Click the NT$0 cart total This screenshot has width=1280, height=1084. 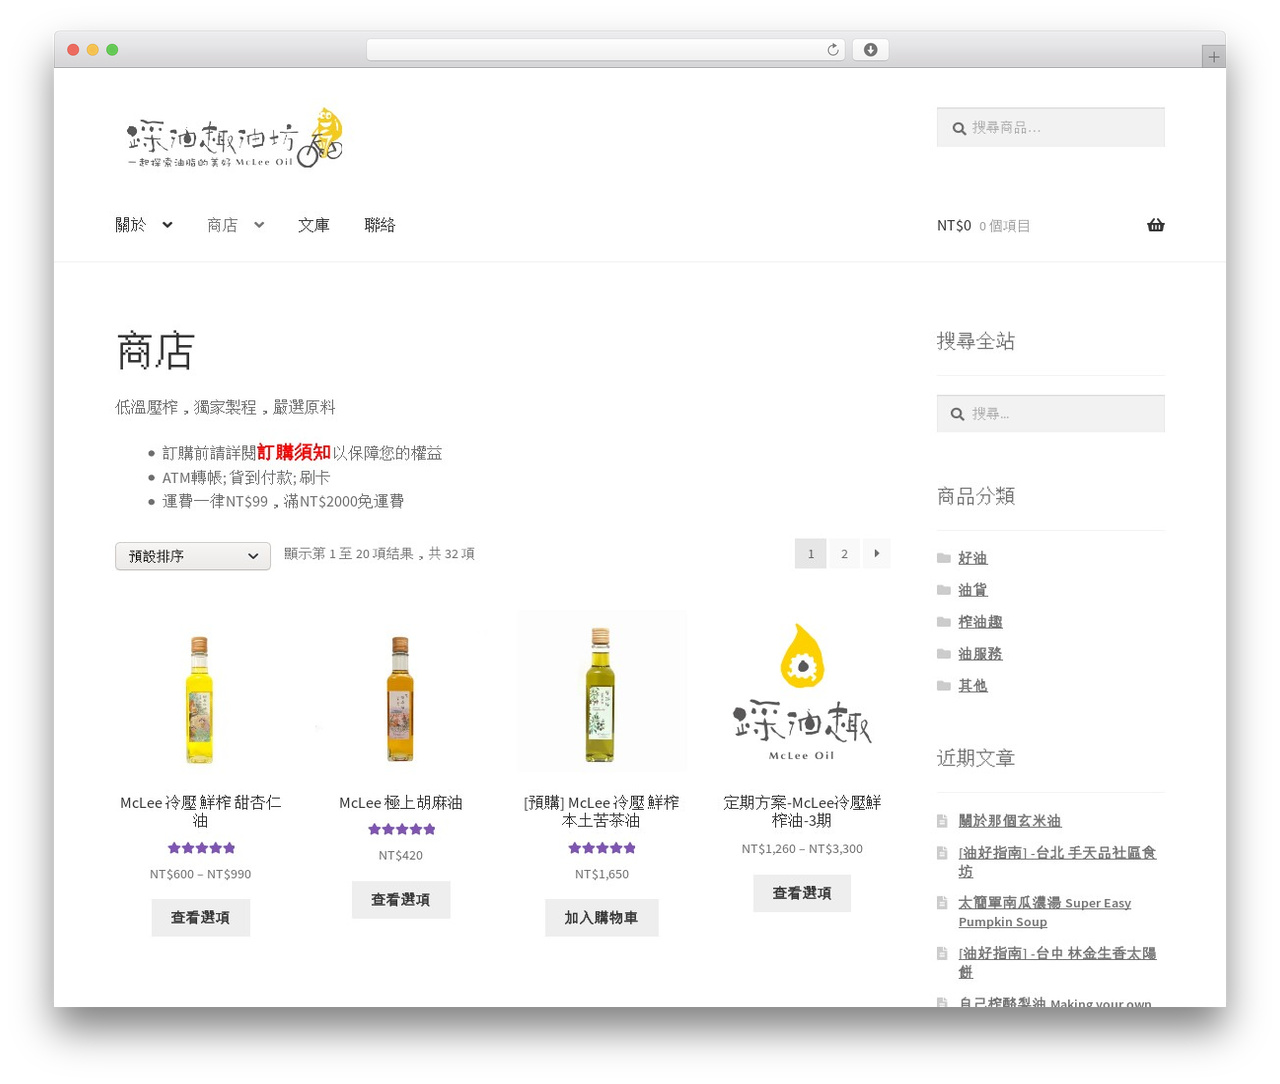click(x=954, y=225)
